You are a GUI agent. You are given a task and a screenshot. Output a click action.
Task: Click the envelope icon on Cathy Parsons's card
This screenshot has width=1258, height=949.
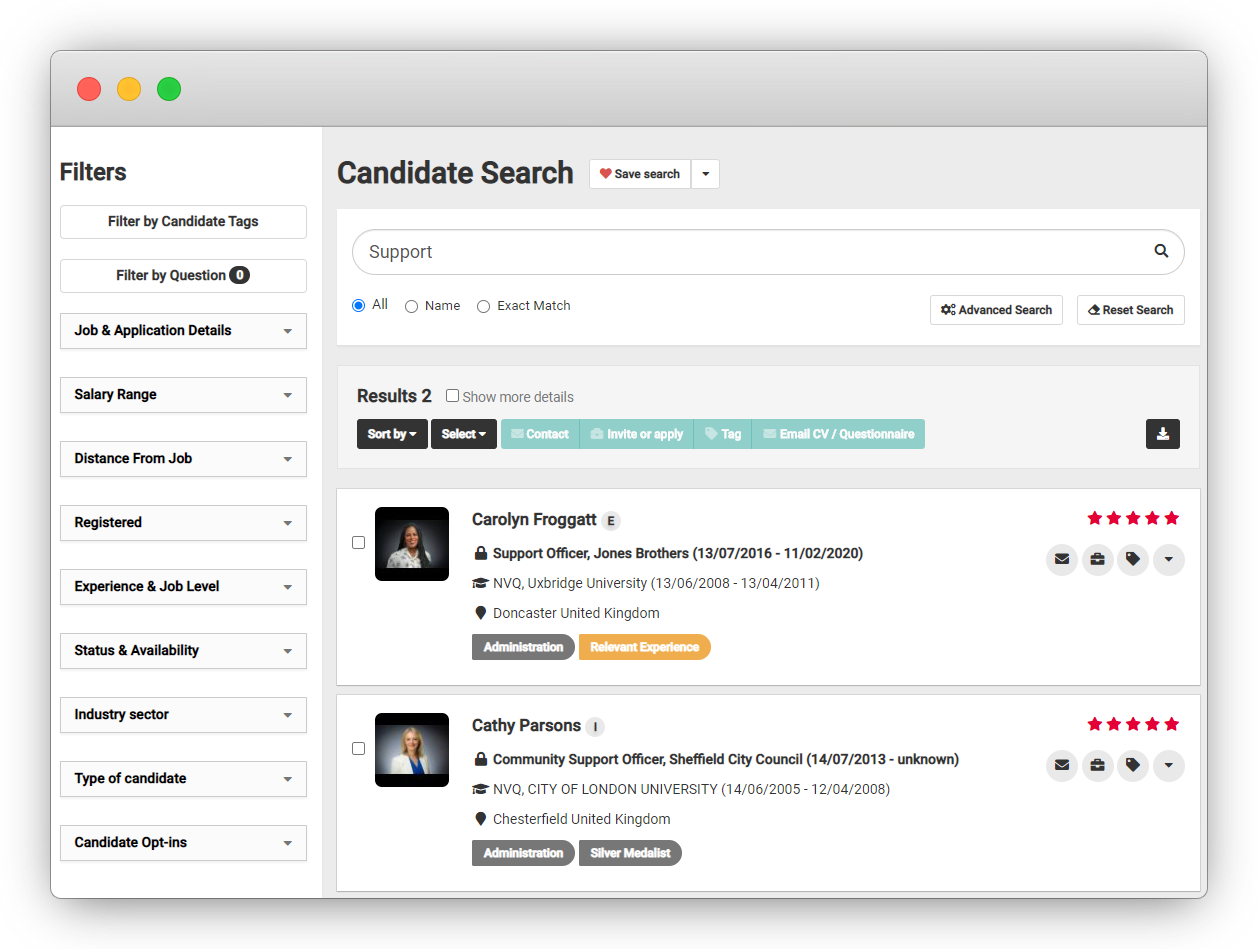1061,765
